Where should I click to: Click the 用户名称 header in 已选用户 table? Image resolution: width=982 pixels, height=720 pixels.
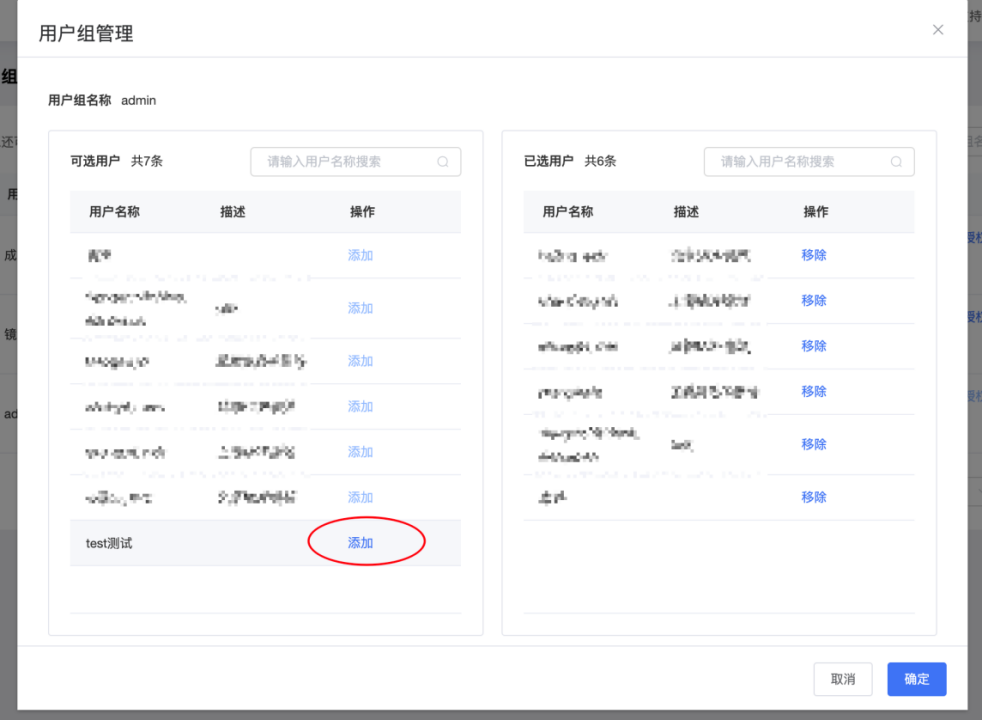pyautogui.click(x=567, y=212)
